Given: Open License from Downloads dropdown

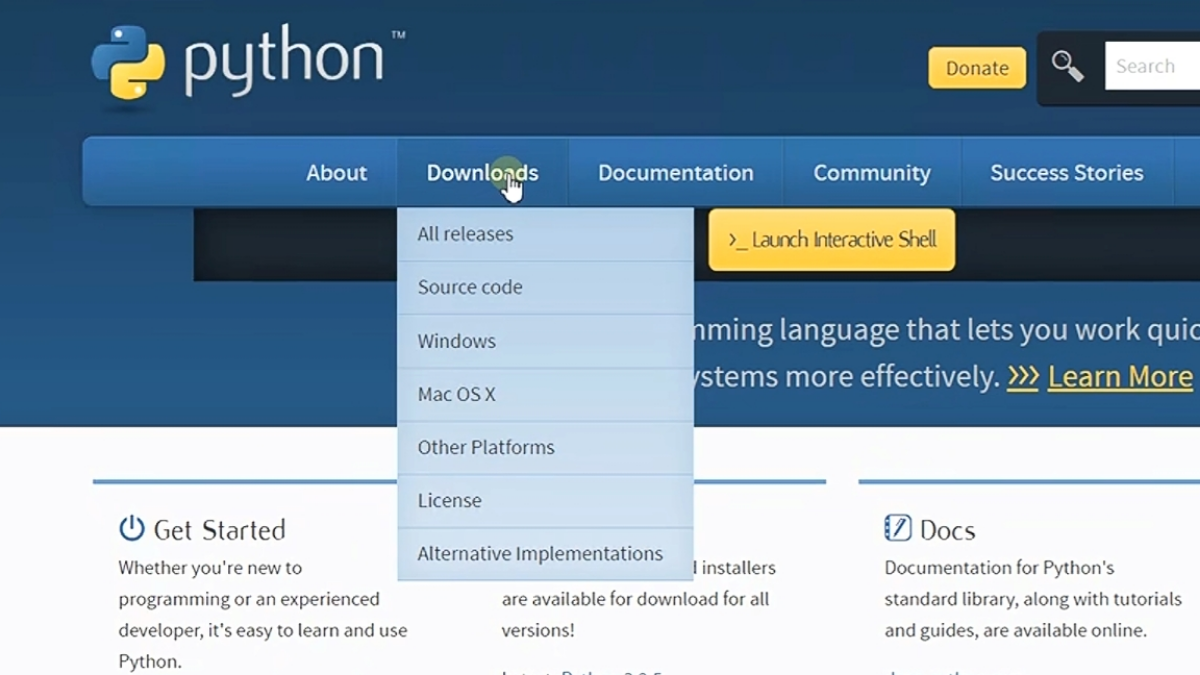Looking at the screenshot, I should click(545, 500).
